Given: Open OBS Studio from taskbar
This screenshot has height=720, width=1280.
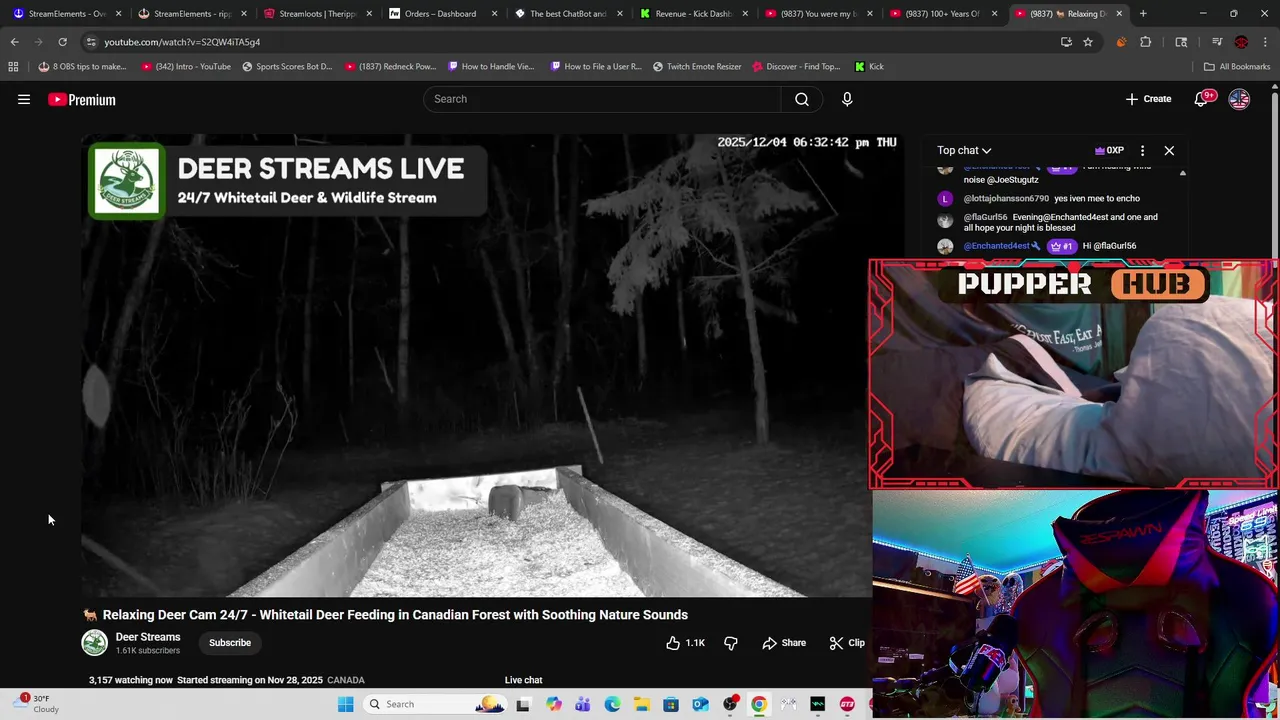Looking at the screenshot, I should 730,704.
